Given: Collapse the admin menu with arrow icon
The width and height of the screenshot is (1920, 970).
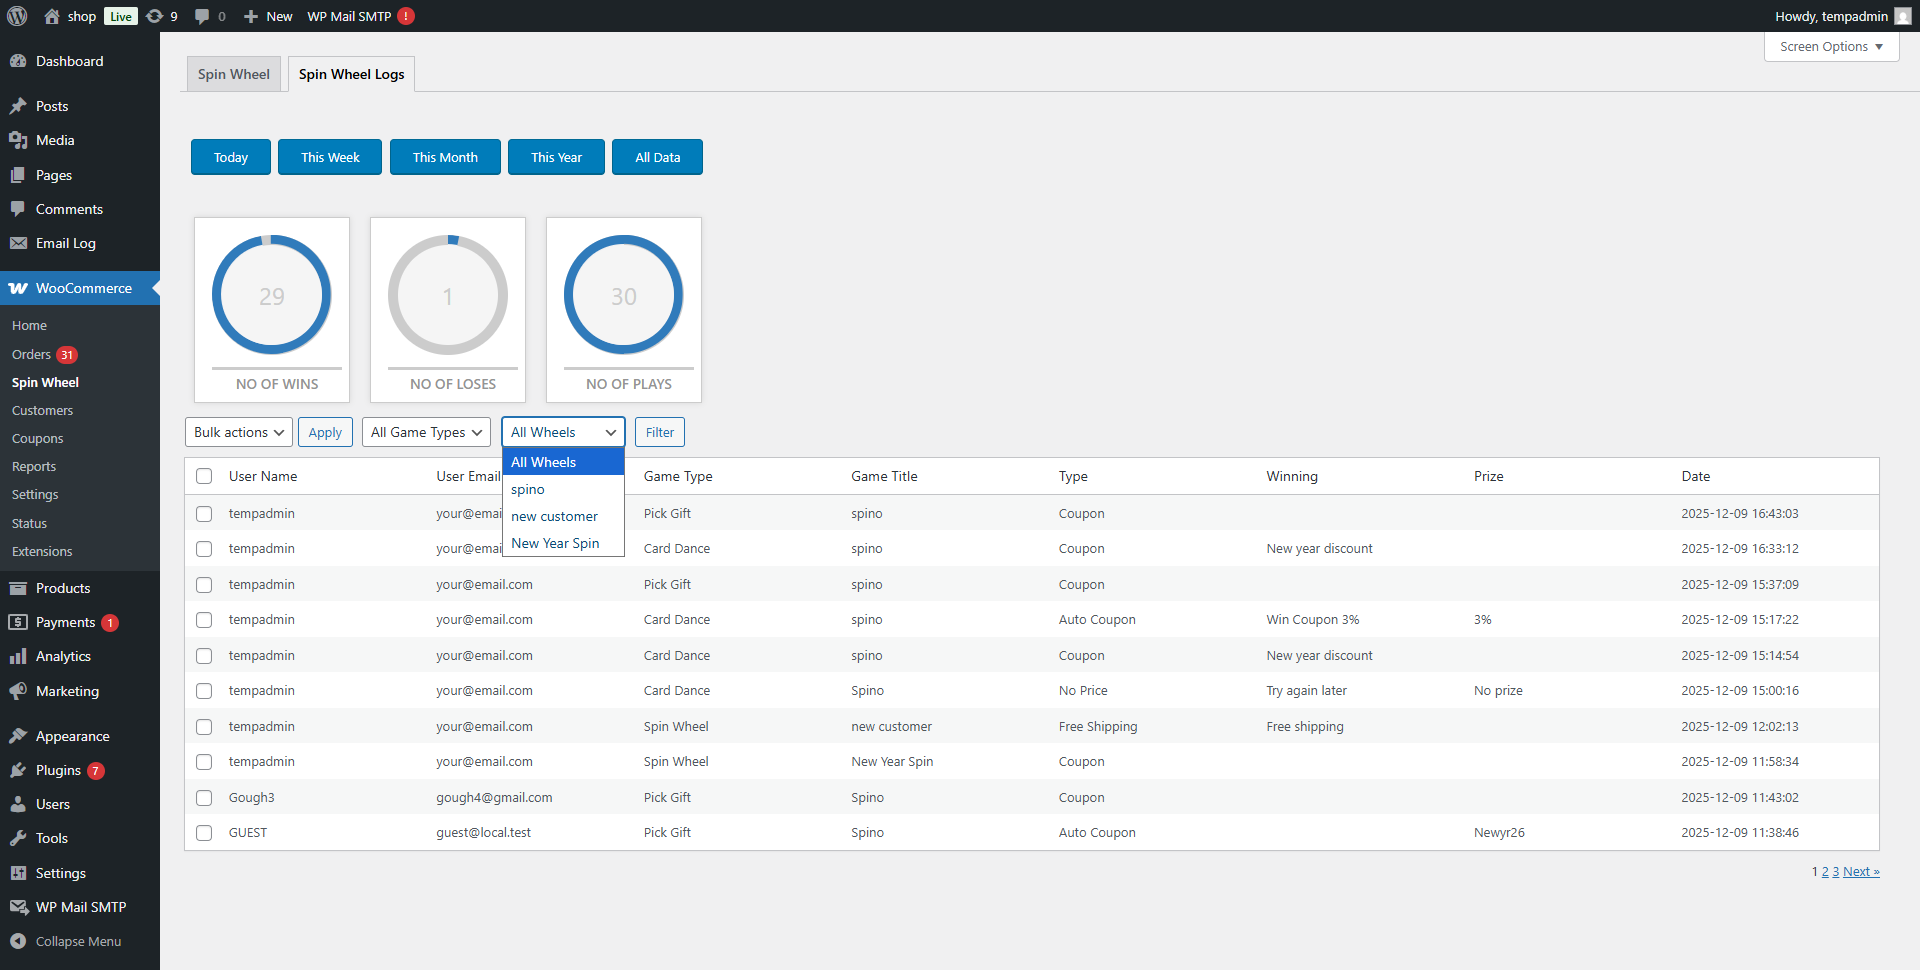Looking at the screenshot, I should pyautogui.click(x=18, y=941).
